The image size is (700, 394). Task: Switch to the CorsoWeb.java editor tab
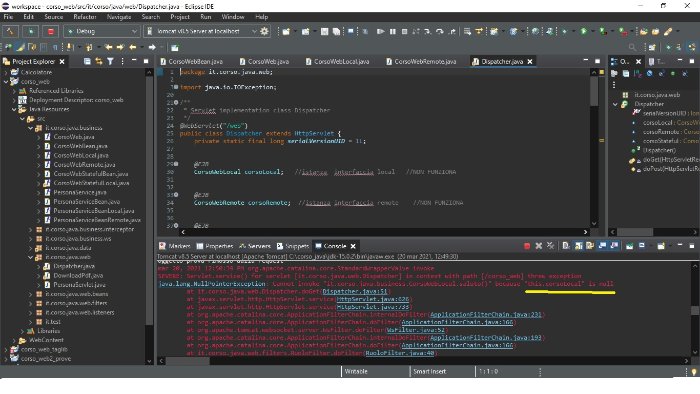pos(264,62)
